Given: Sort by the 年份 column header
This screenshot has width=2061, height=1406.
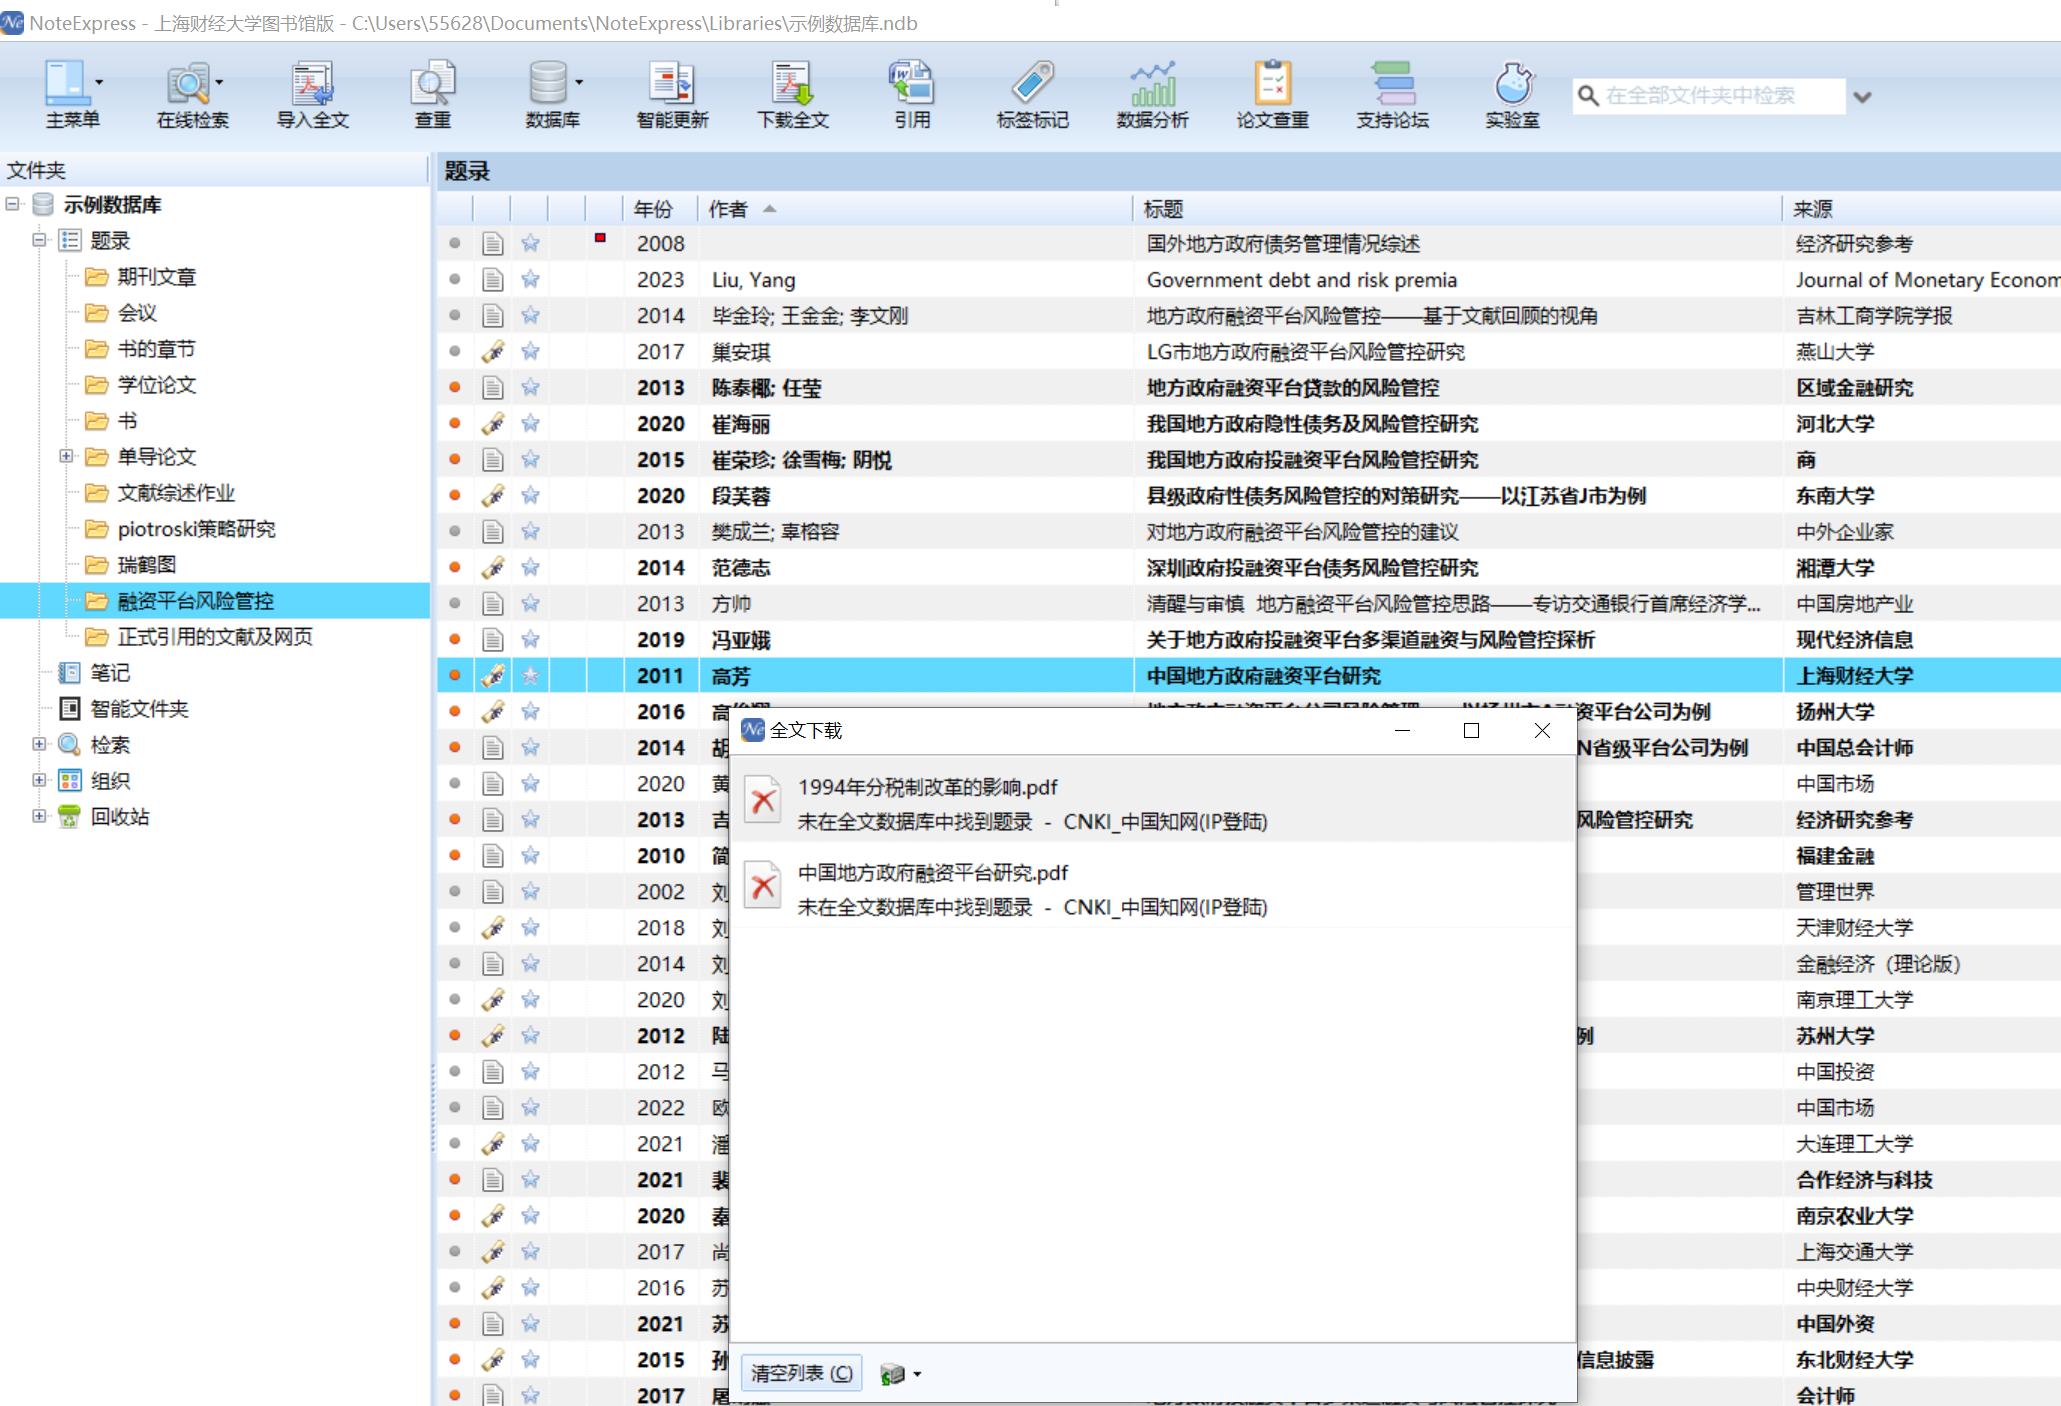Looking at the screenshot, I should coord(660,209).
